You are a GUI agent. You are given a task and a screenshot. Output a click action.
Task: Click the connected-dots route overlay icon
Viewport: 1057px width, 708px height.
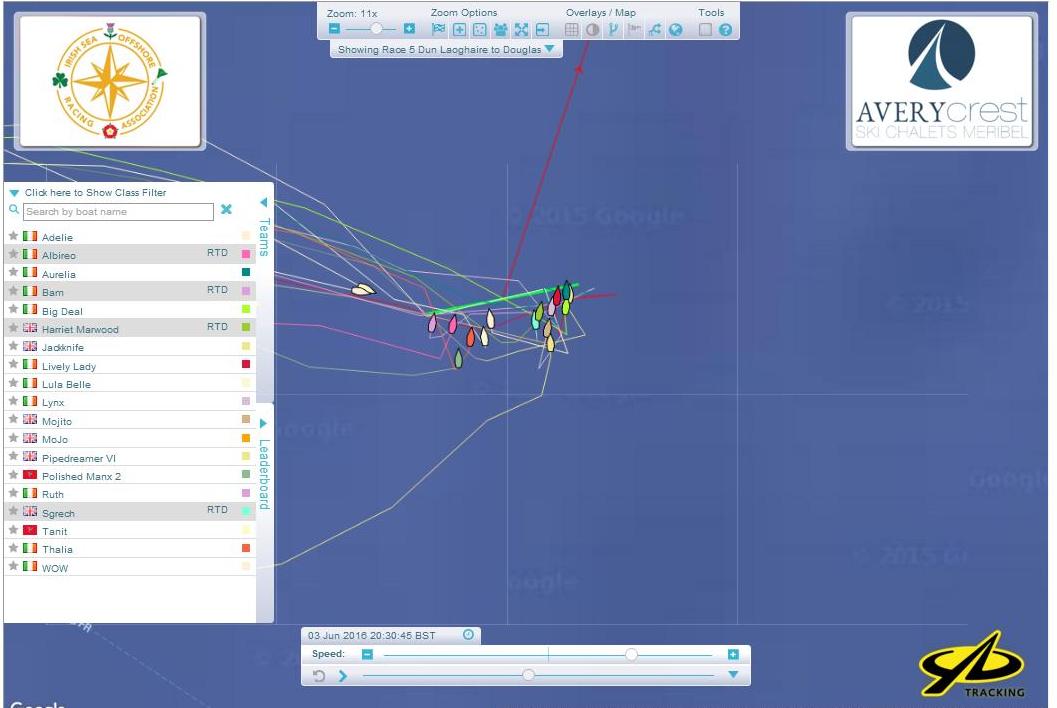point(655,29)
